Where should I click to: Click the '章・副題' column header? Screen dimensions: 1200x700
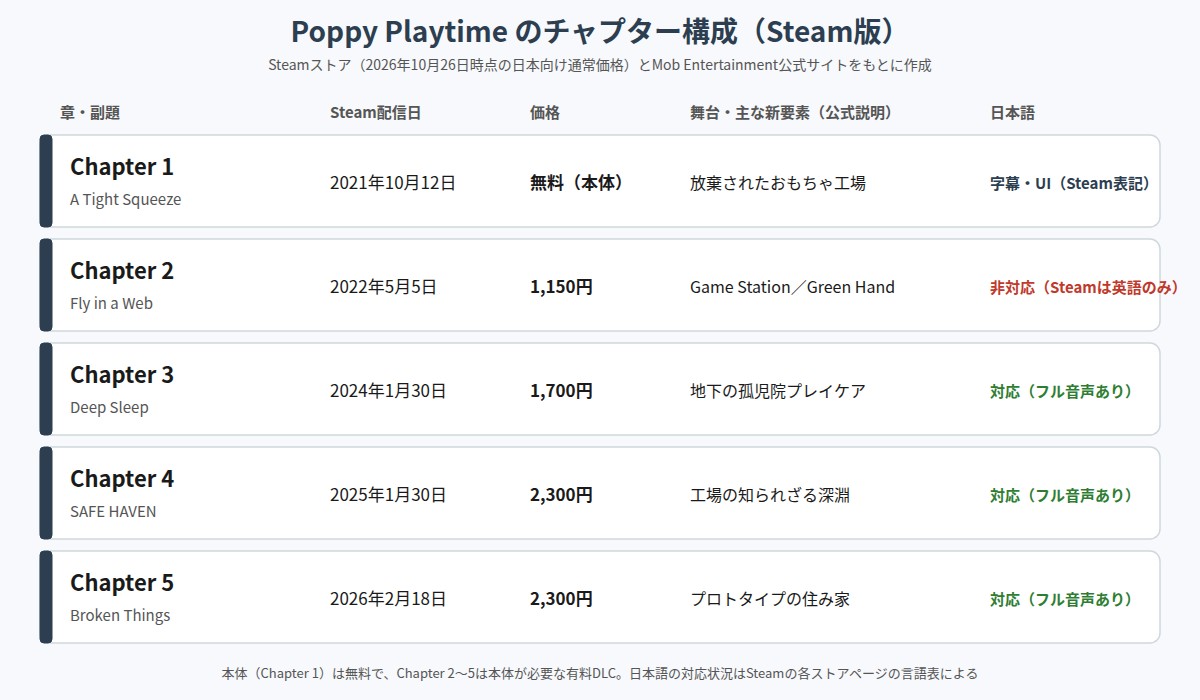click(x=90, y=113)
